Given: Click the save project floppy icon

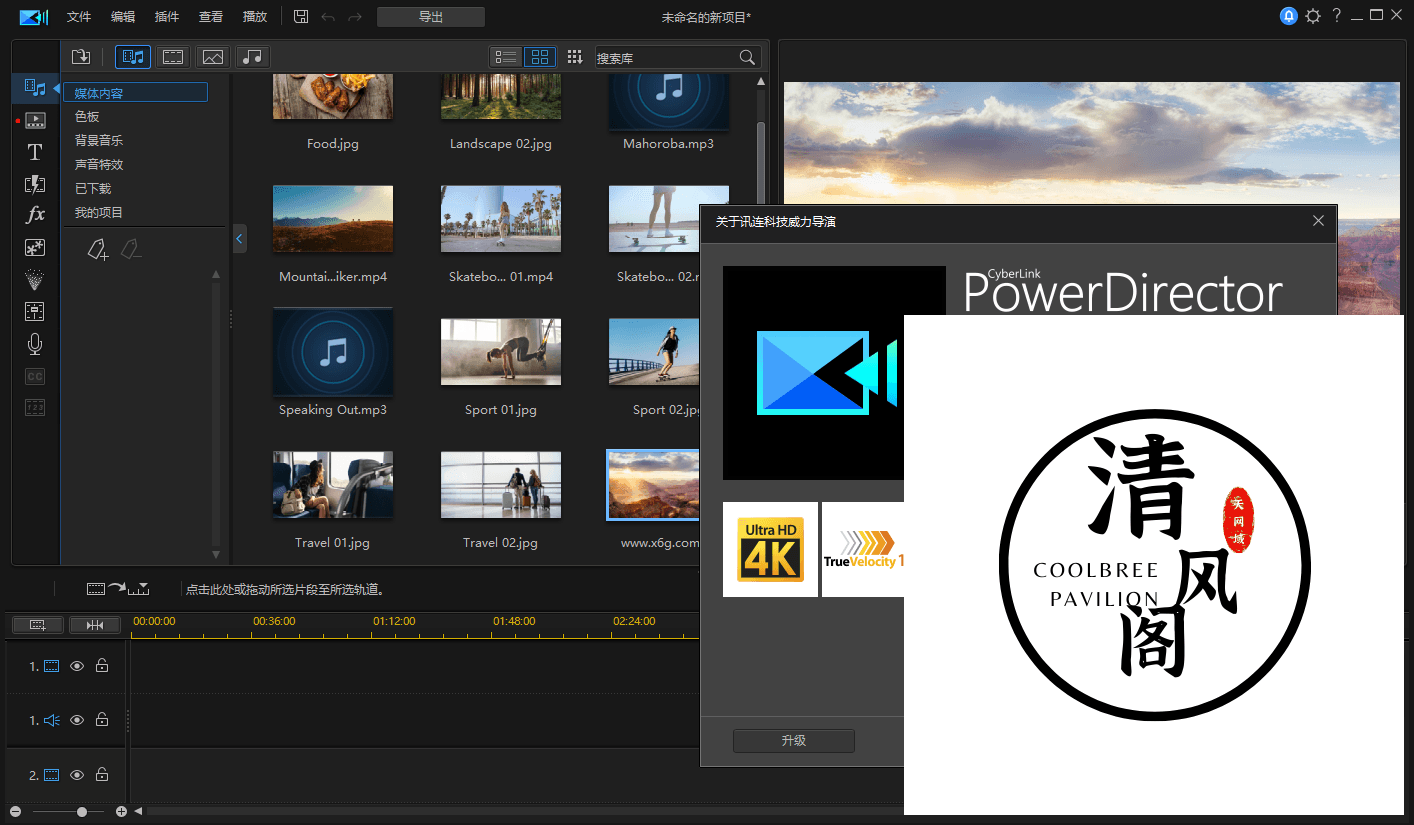Looking at the screenshot, I should click(x=301, y=17).
